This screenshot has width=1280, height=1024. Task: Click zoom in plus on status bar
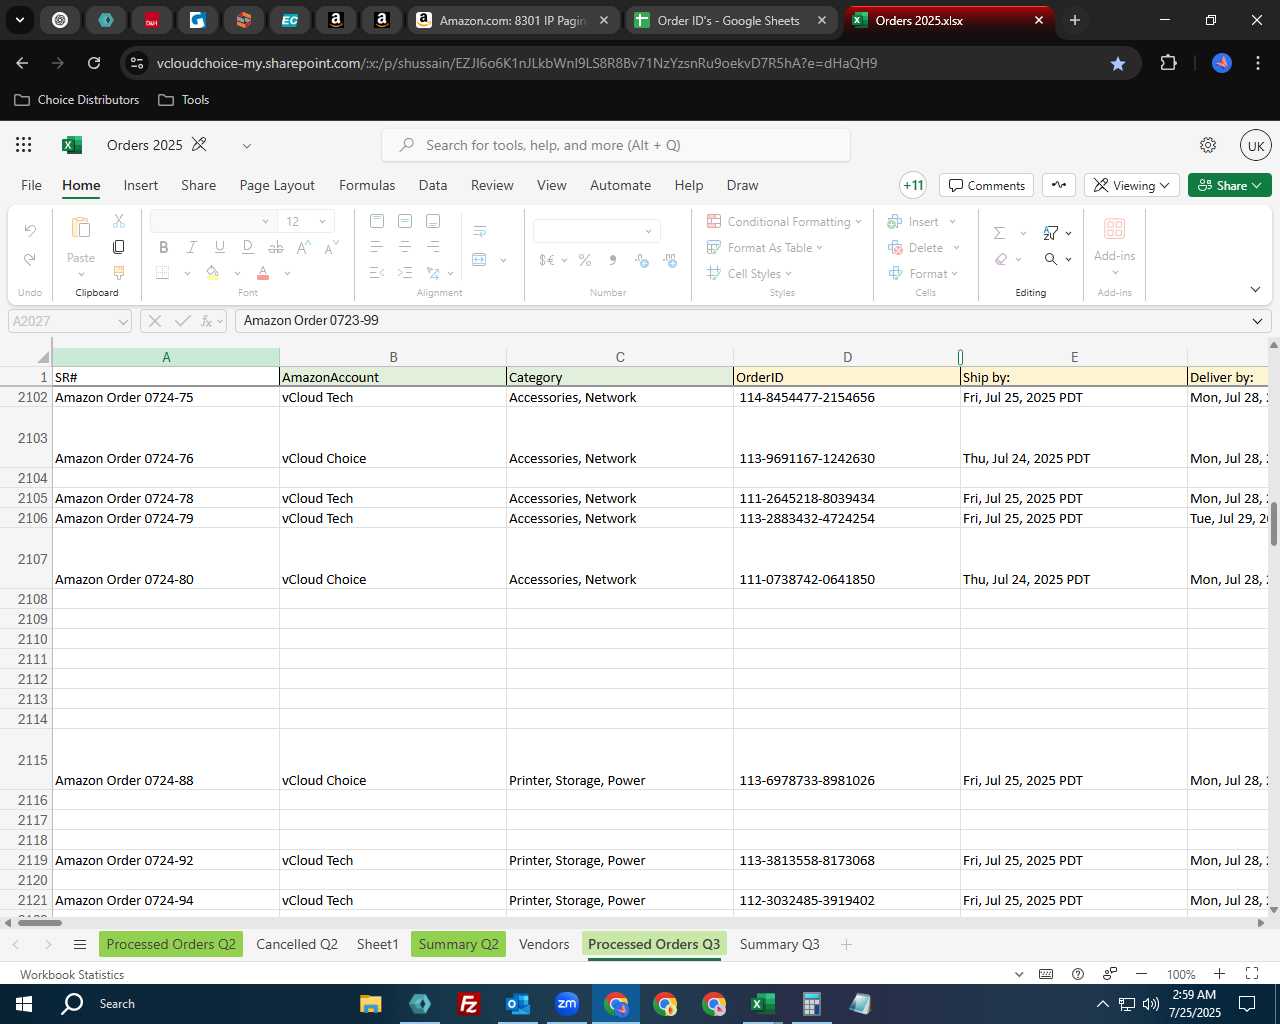click(x=1219, y=974)
